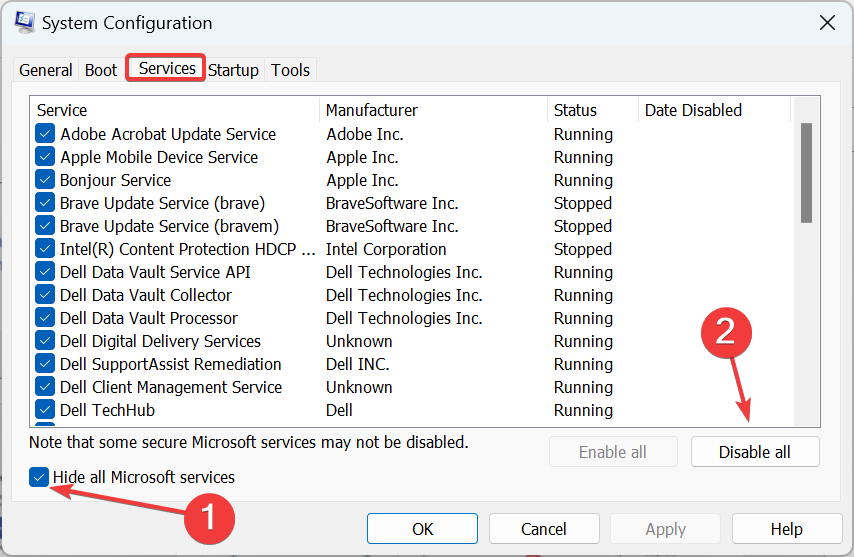Click the System Configuration title bar icon
The height and width of the screenshot is (557, 854).
[x=25, y=22]
